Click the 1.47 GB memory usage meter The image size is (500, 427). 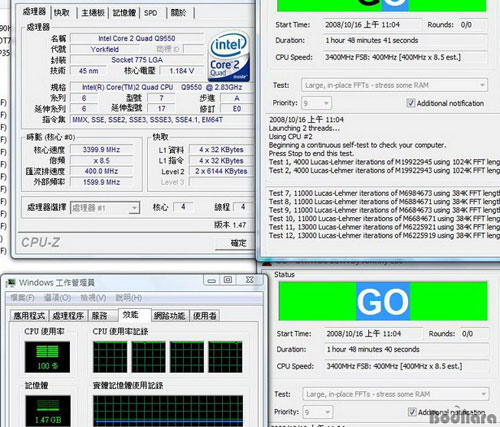pyautogui.click(x=48, y=411)
